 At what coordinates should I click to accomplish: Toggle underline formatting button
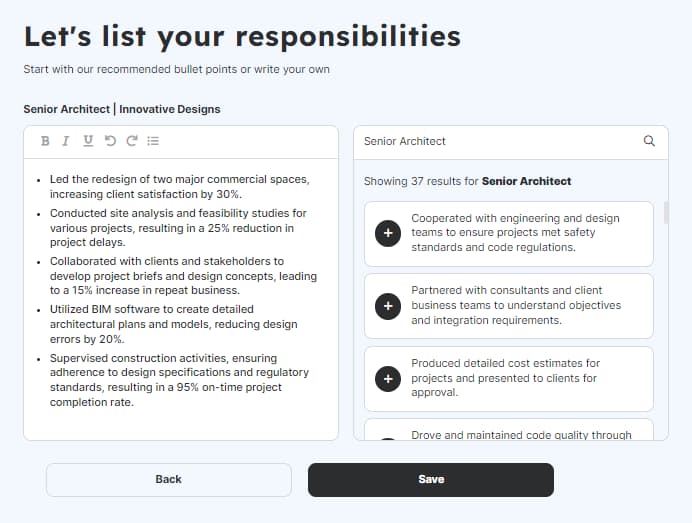pos(88,141)
